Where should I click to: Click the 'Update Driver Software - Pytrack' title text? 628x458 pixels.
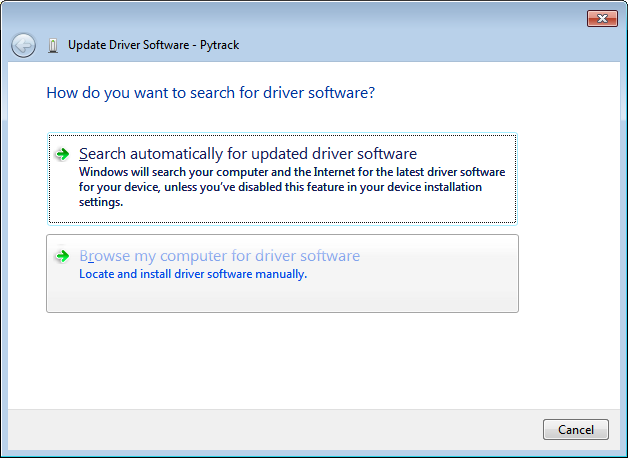click(x=153, y=45)
